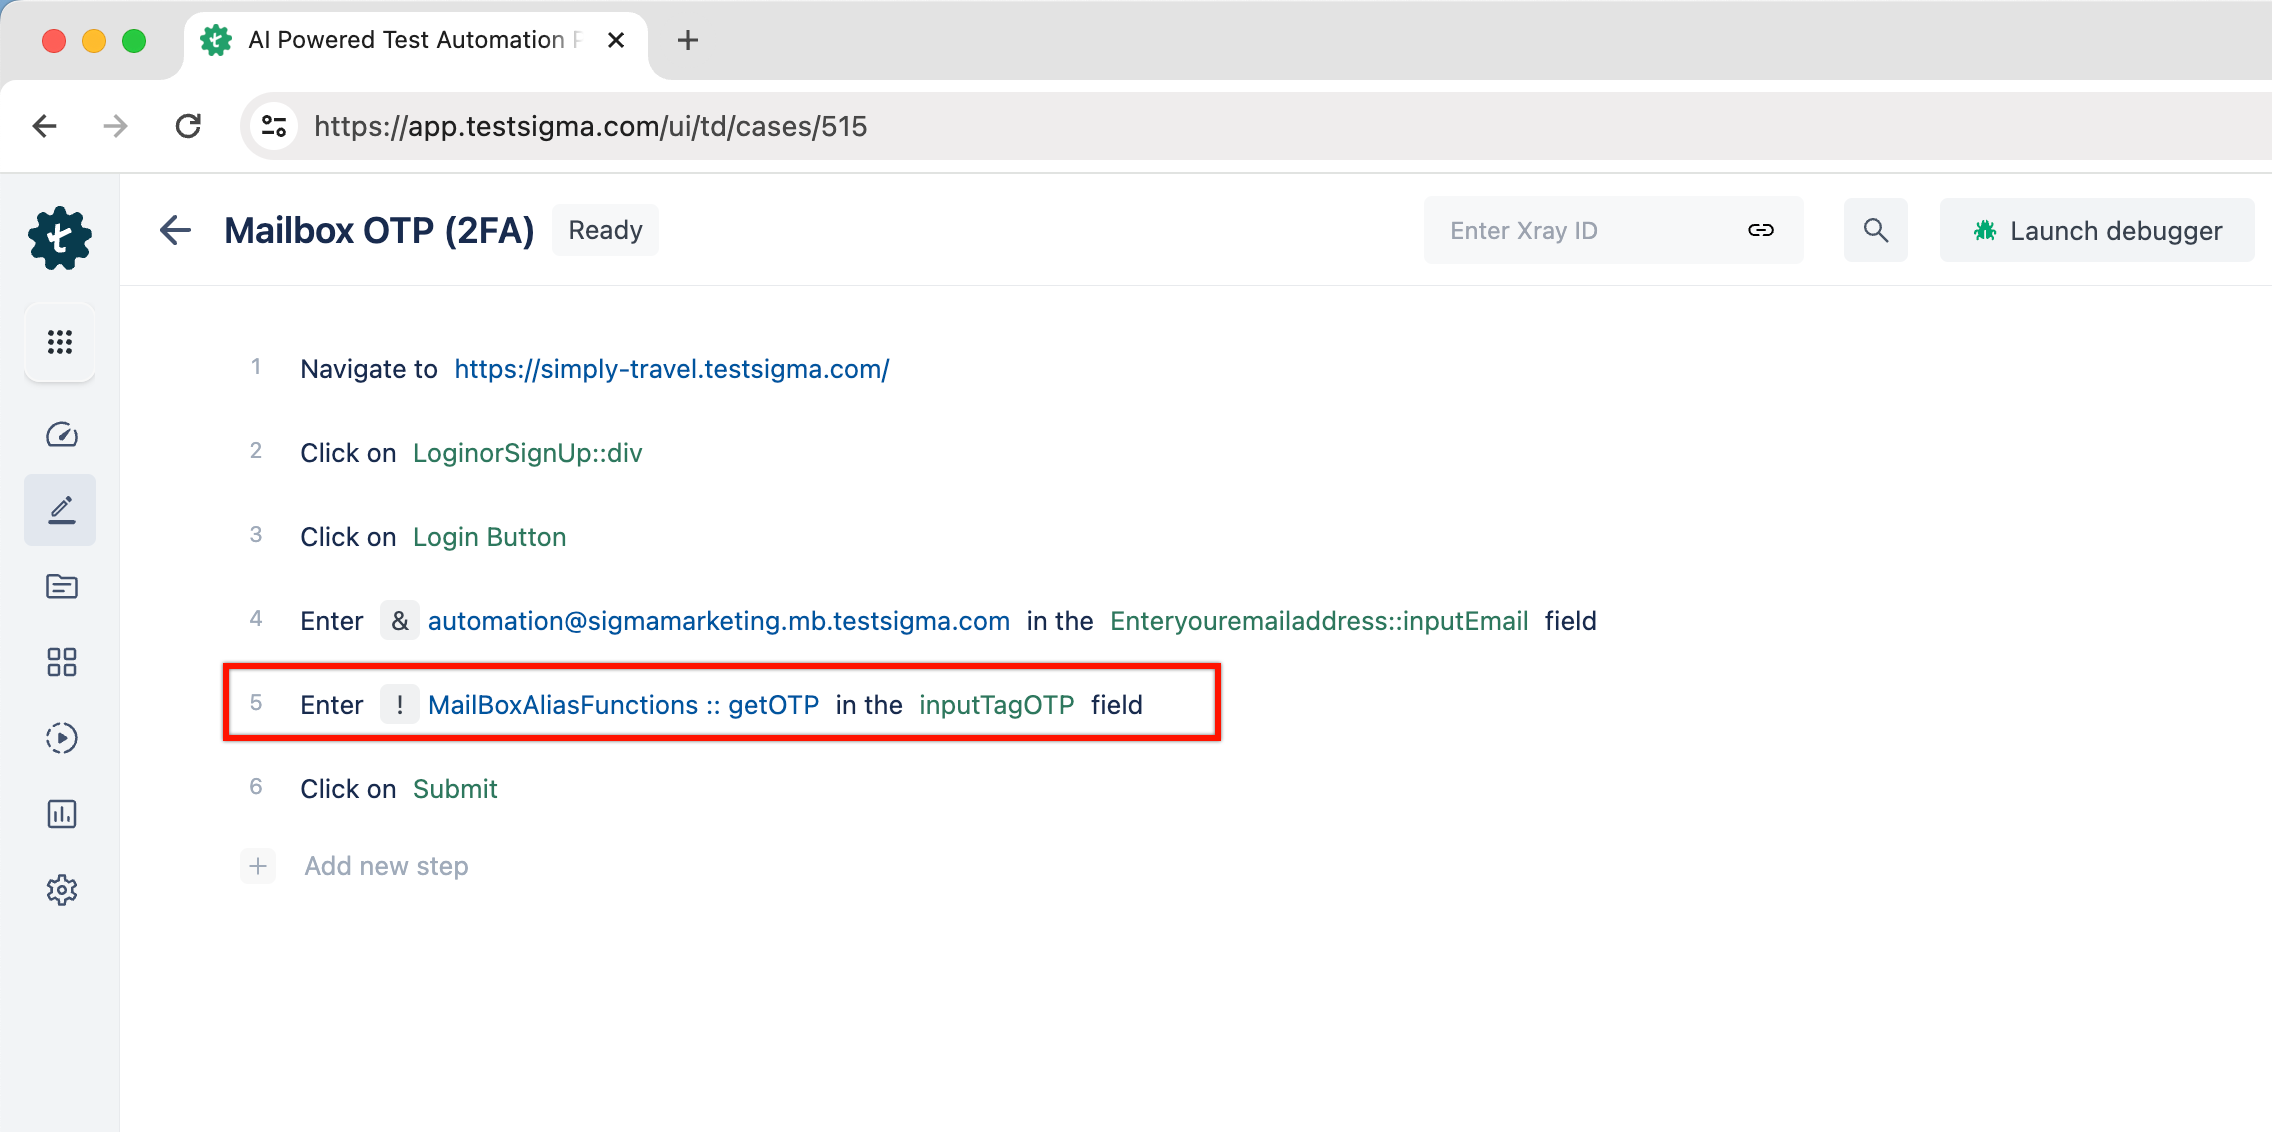Screen dimensions: 2272x1132
Task: Open the settings gear icon in sidebar
Action: tap(61, 890)
